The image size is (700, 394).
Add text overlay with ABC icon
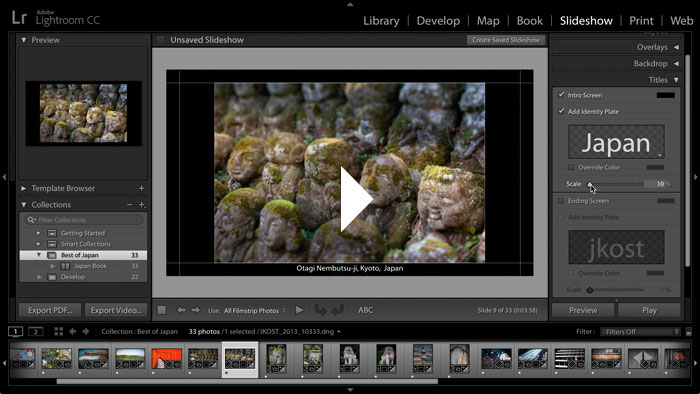pyautogui.click(x=366, y=310)
